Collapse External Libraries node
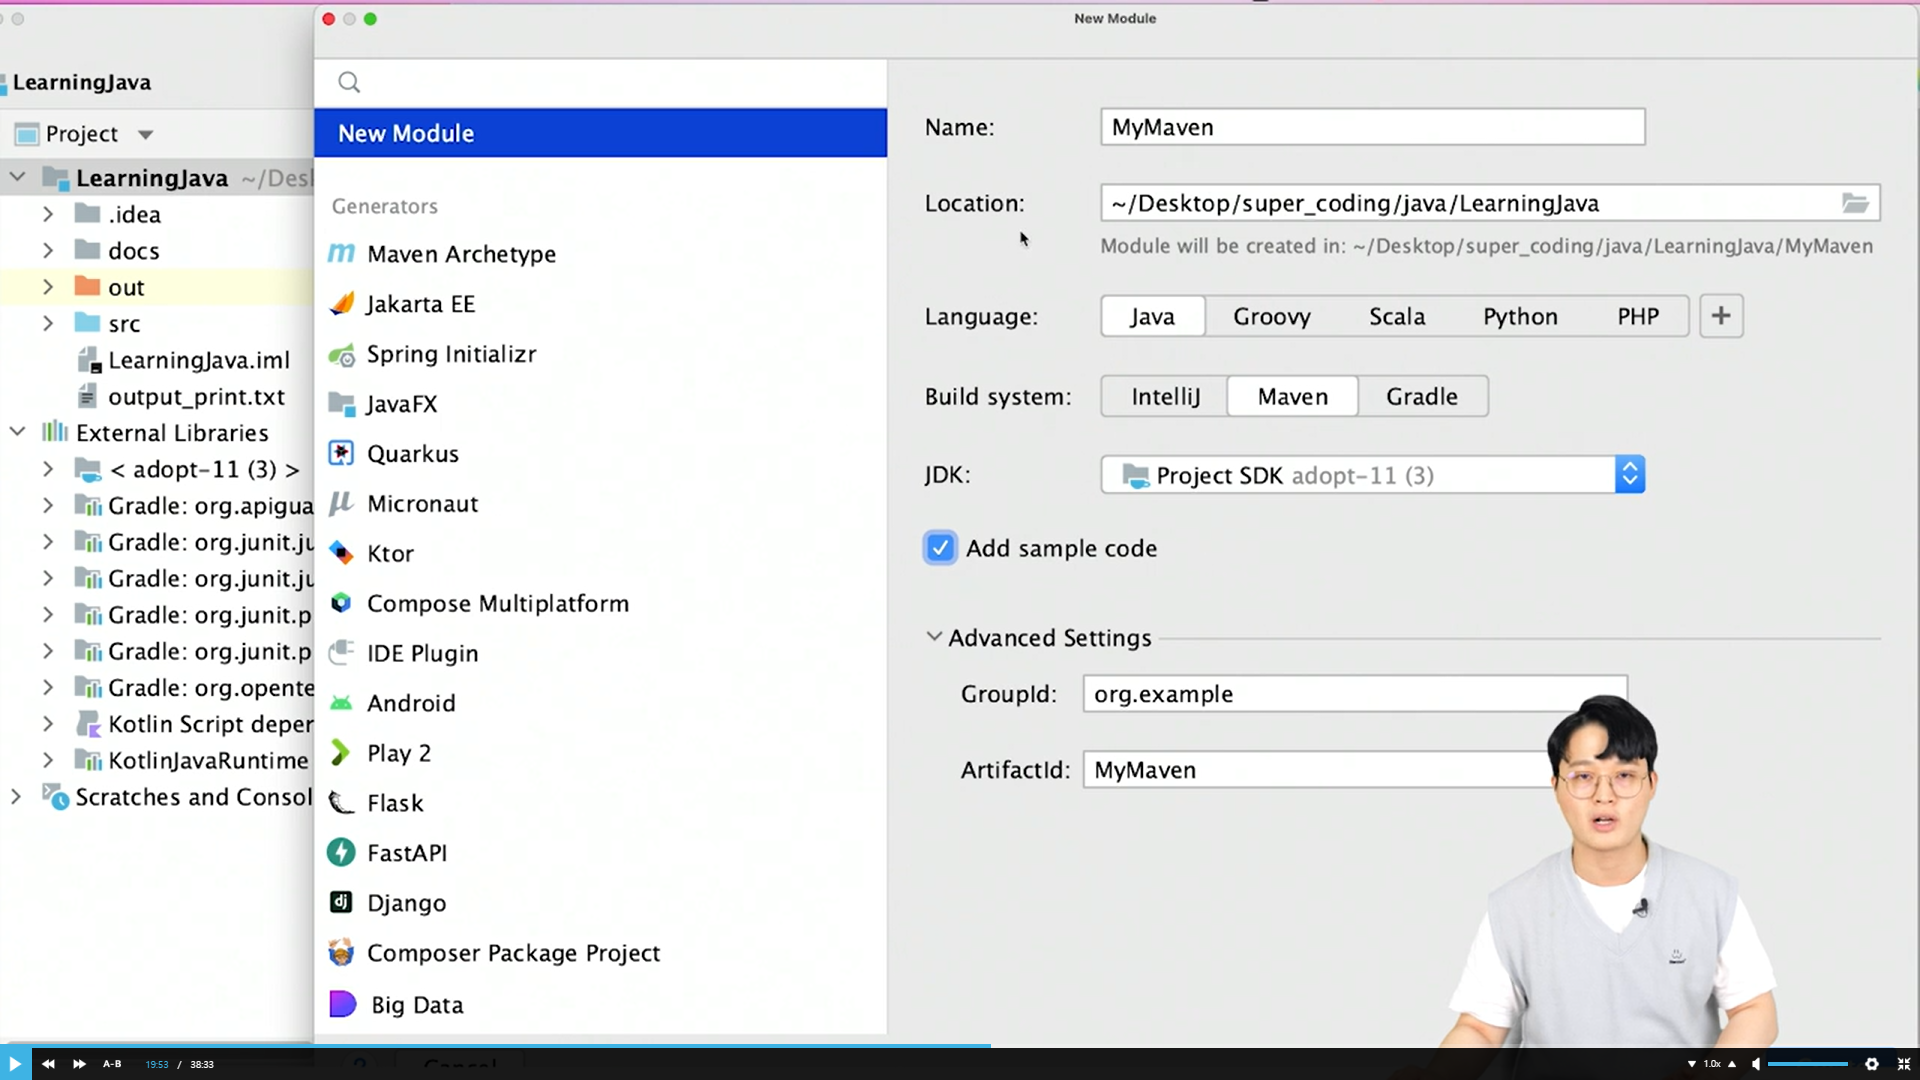Viewport: 1920px width, 1080px height. pos(17,432)
